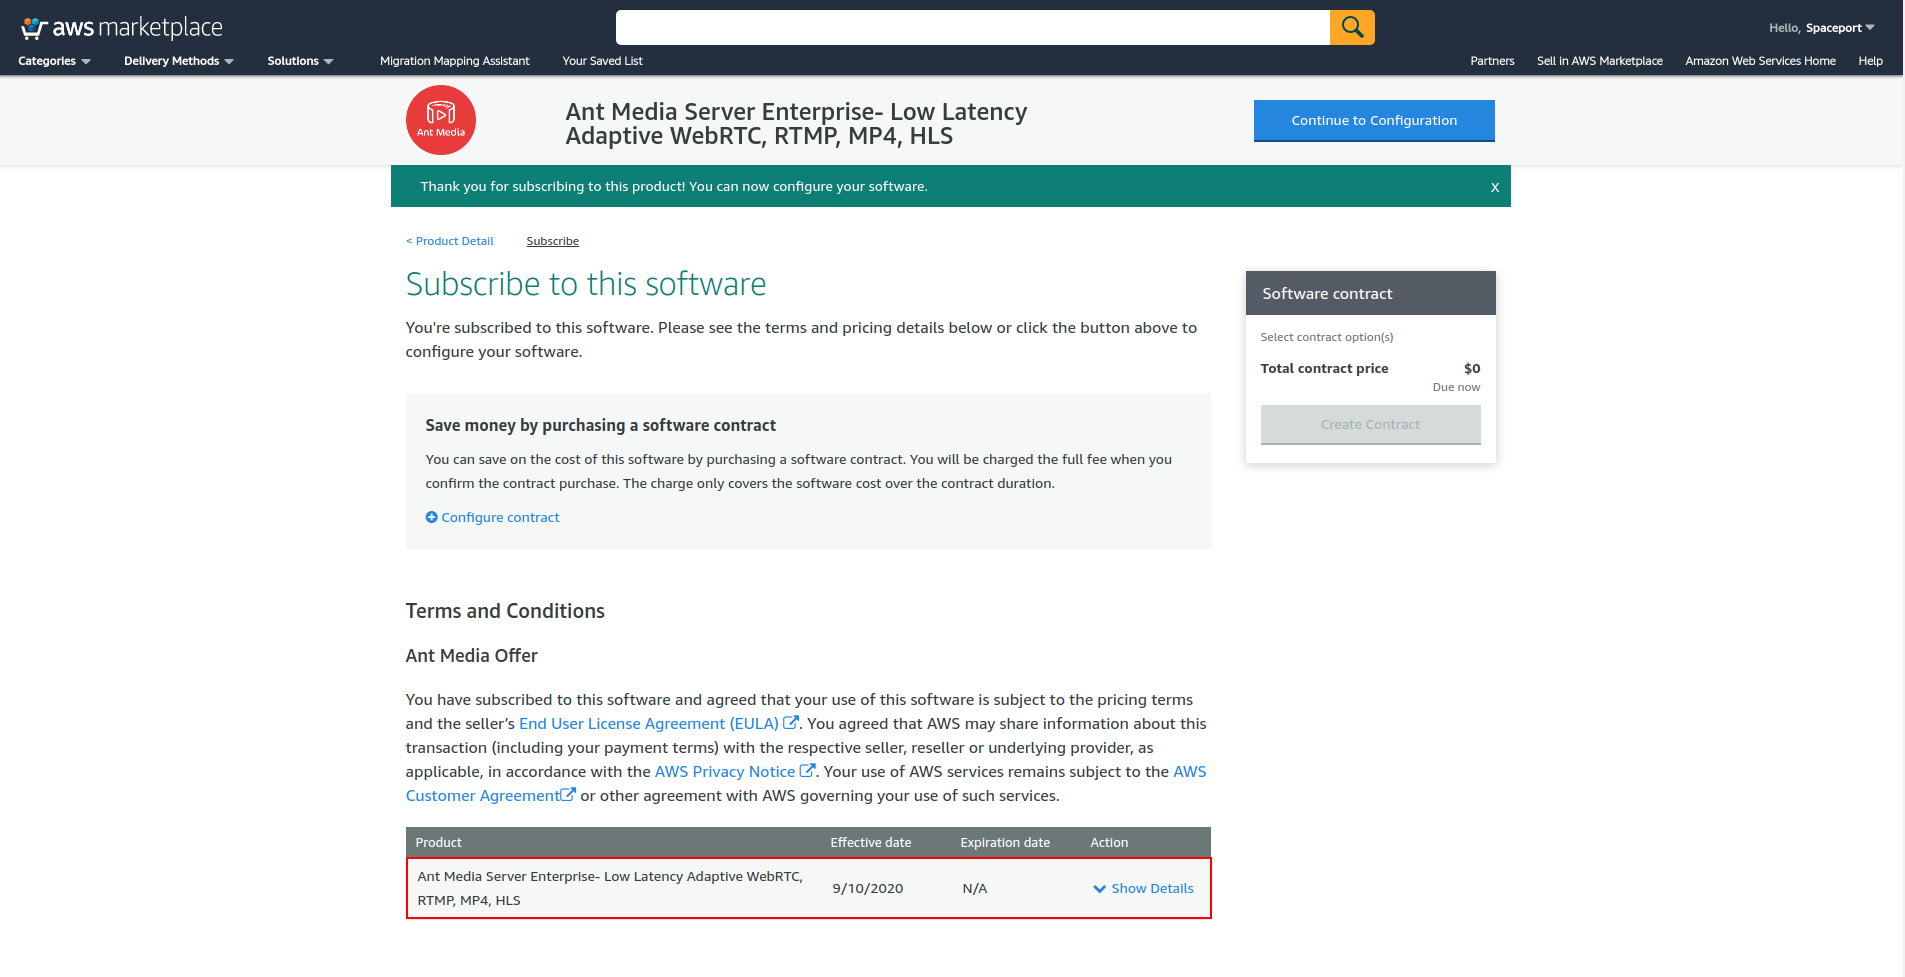
Task: Click Sell in AWS Marketplace
Action: 1600,61
